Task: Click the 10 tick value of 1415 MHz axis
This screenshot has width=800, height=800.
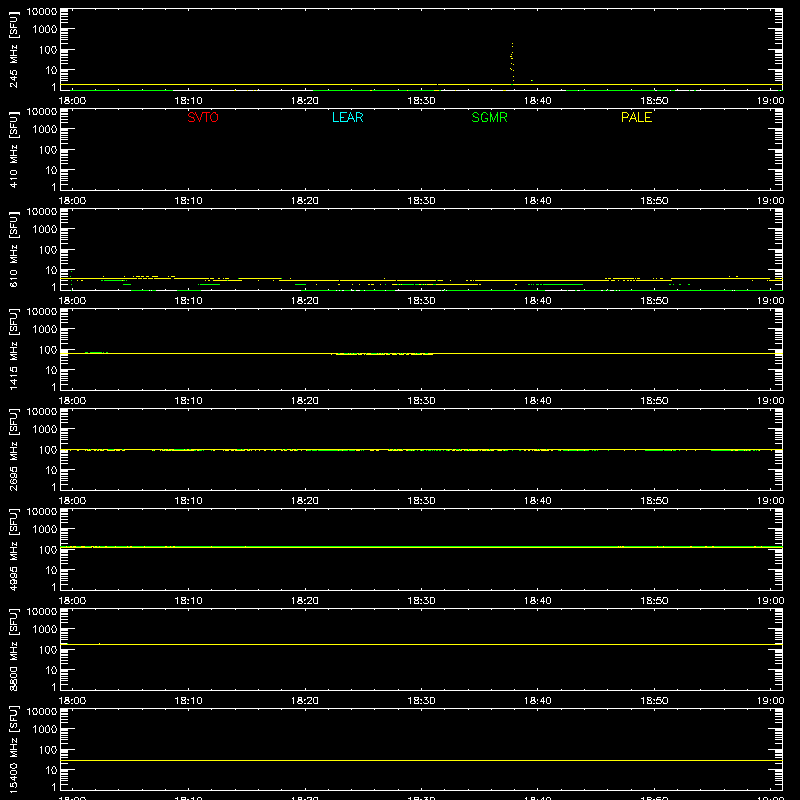Action: (x=51, y=370)
